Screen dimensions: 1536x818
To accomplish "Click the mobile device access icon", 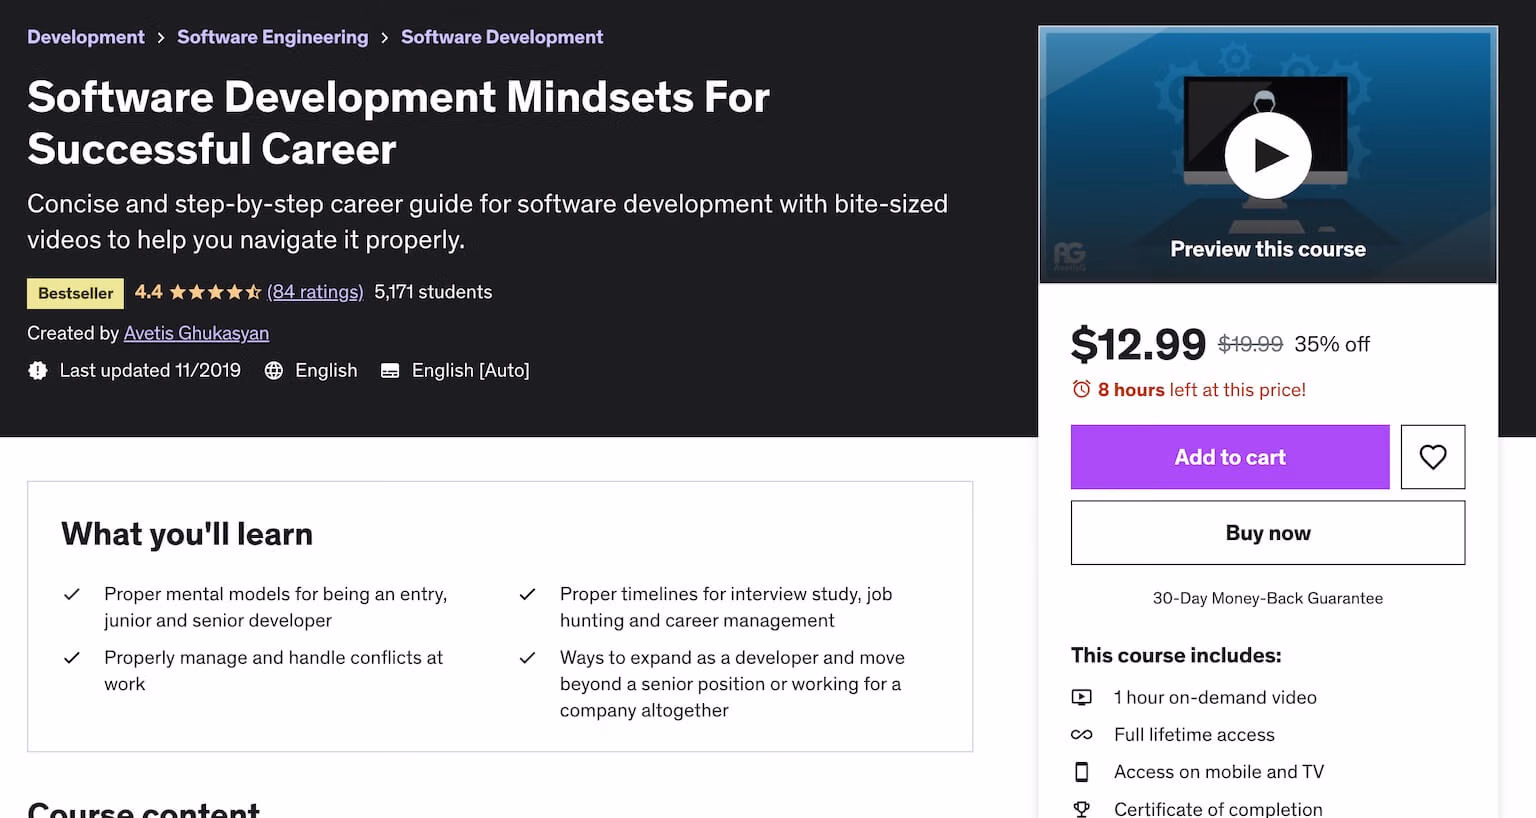I will [x=1081, y=772].
